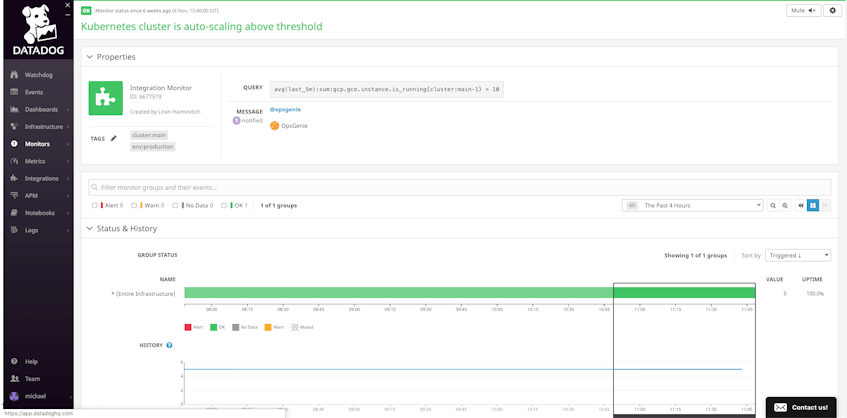Viewport: 847px width, 418px height.
Task: Click the green uptime status bar
Action: click(x=469, y=293)
